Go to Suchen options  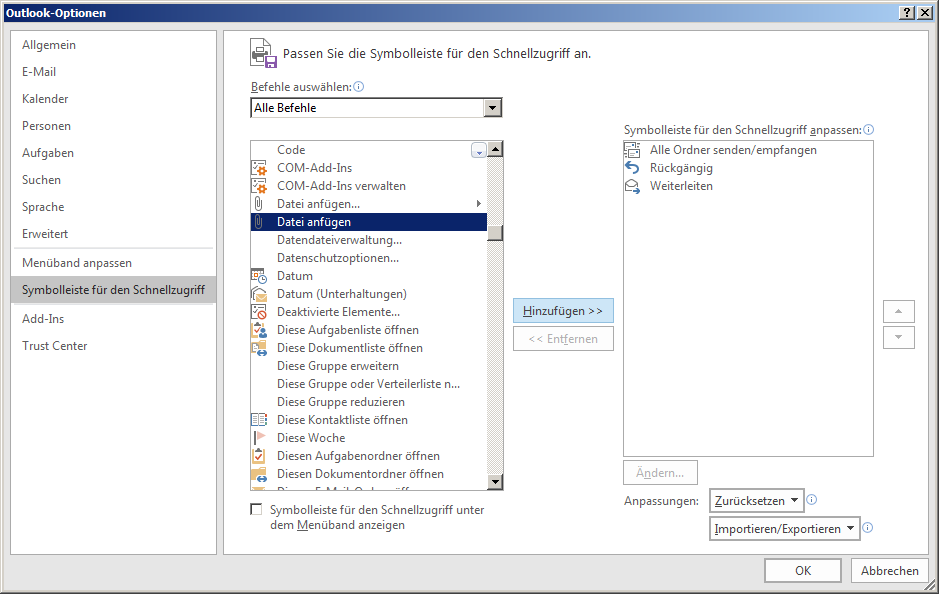coord(113,180)
